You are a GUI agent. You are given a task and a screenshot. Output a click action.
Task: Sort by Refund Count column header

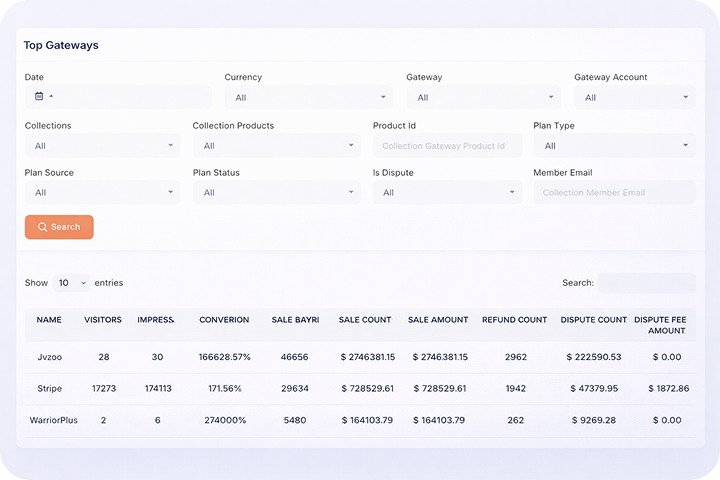pos(514,320)
